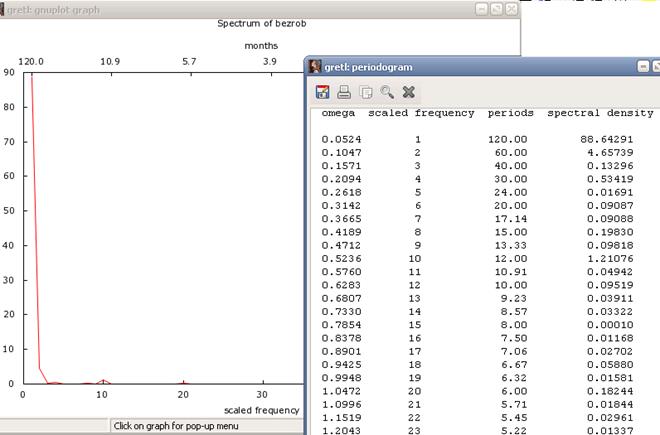The height and width of the screenshot is (435, 660).
Task: Click the x-axis tick label 30
Action: click(262, 395)
